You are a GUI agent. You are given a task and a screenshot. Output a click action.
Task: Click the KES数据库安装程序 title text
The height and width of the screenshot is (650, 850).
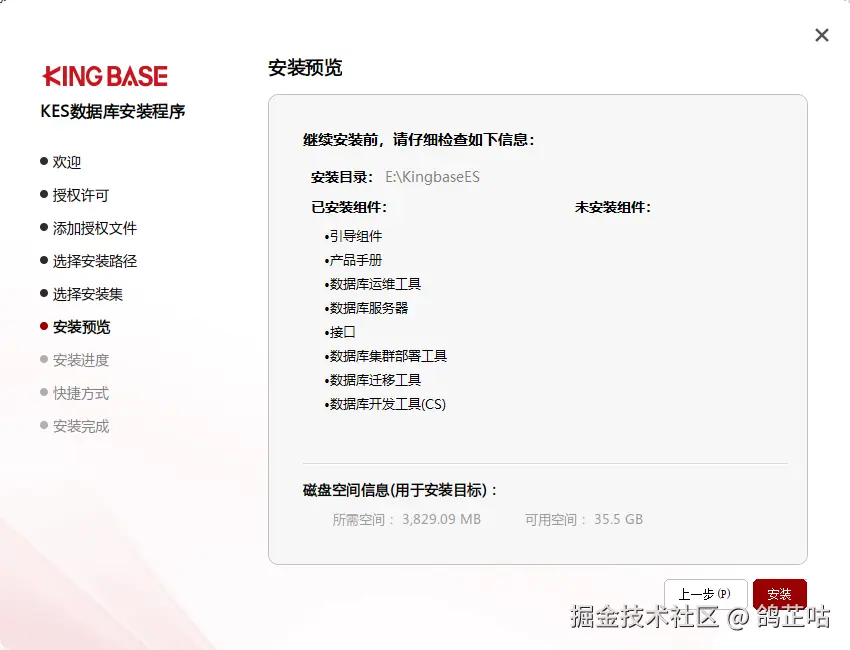click(113, 111)
